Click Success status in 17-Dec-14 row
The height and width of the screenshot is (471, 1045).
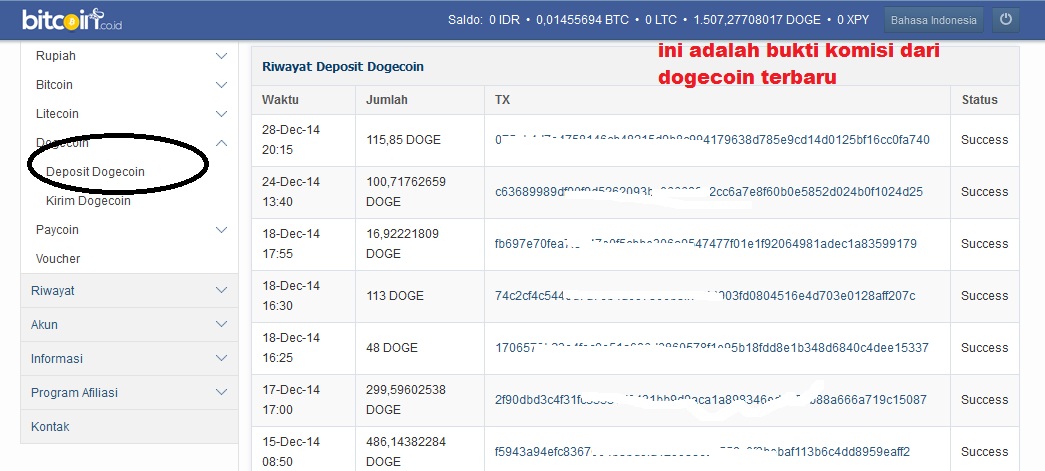[984, 400]
